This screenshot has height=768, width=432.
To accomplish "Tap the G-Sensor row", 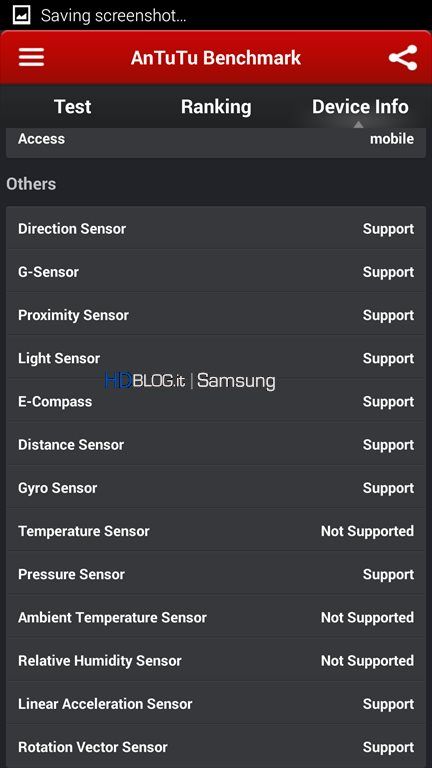I will click(216, 272).
